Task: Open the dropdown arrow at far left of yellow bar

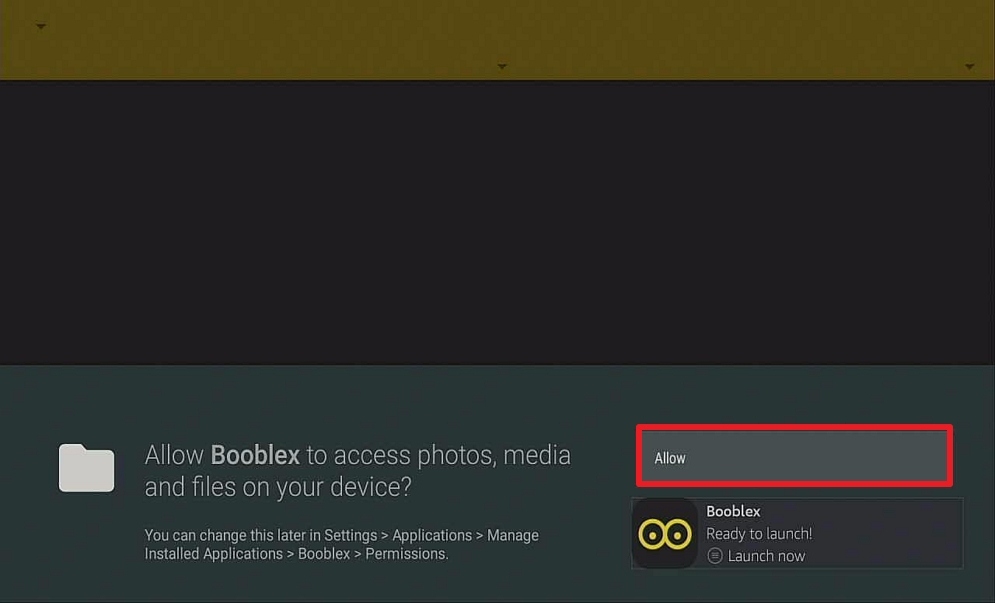Action: tap(41, 27)
